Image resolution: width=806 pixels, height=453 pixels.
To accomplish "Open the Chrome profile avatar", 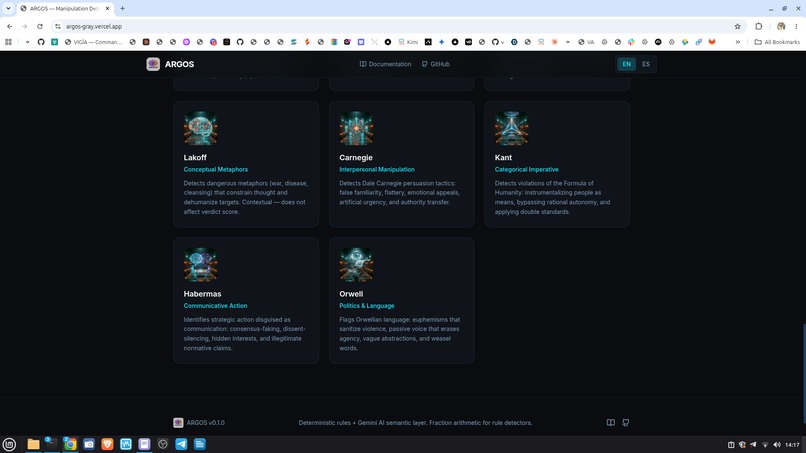I will pos(781,26).
